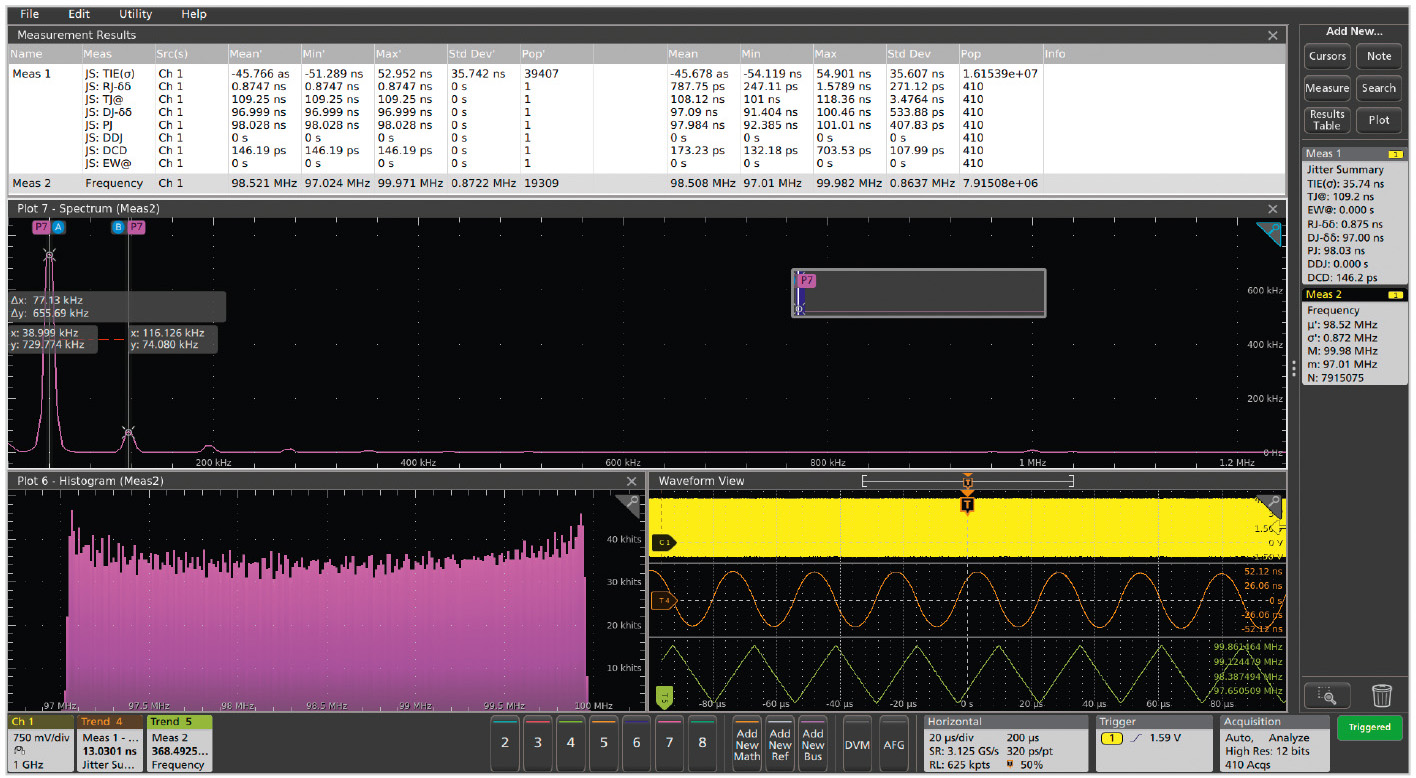Click the T5 trend handle in Waveform View
The image size is (1416, 778).
click(663, 695)
